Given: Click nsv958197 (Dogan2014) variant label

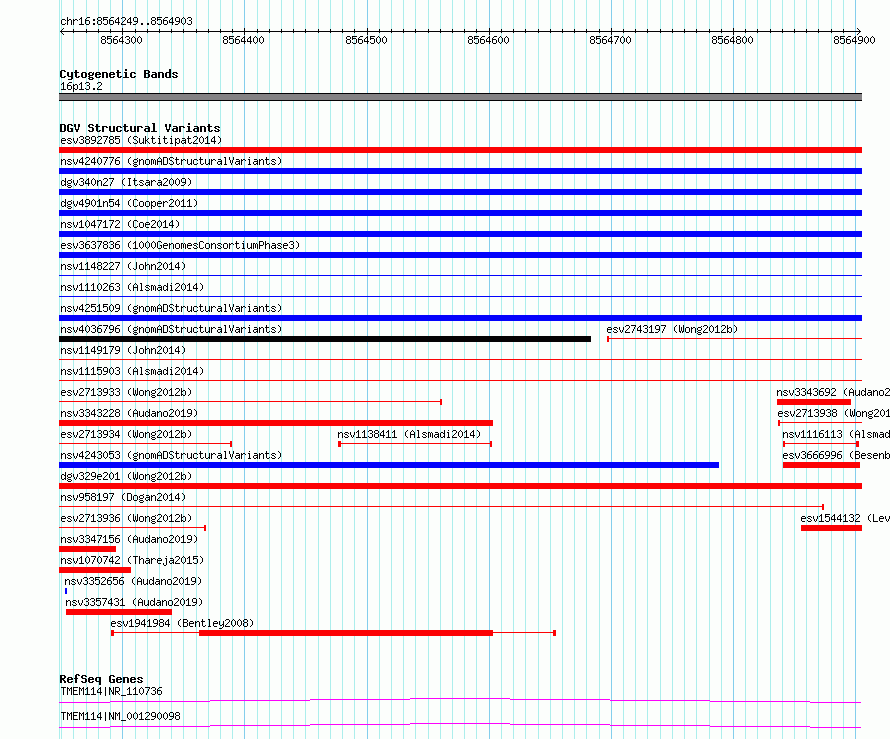Looking at the screenshot, I should pyautogui.click(x=123, y=497).
